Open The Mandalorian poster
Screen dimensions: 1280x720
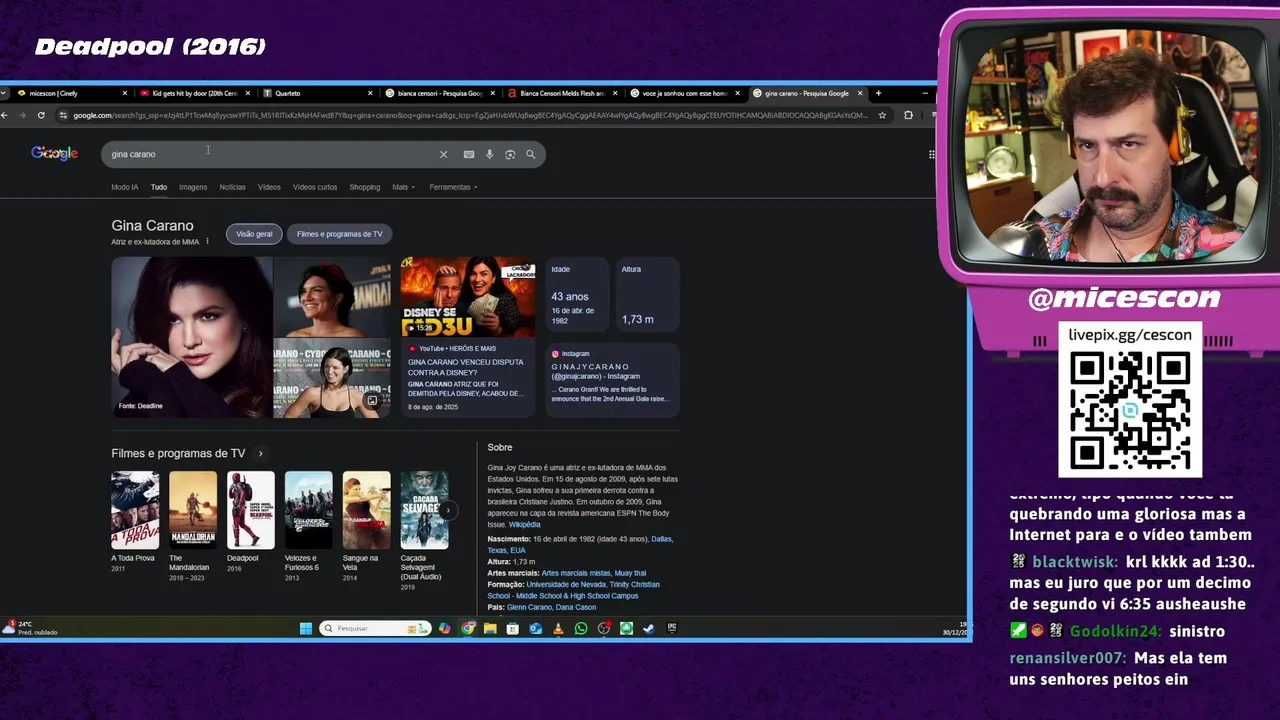tap(193, 510)
